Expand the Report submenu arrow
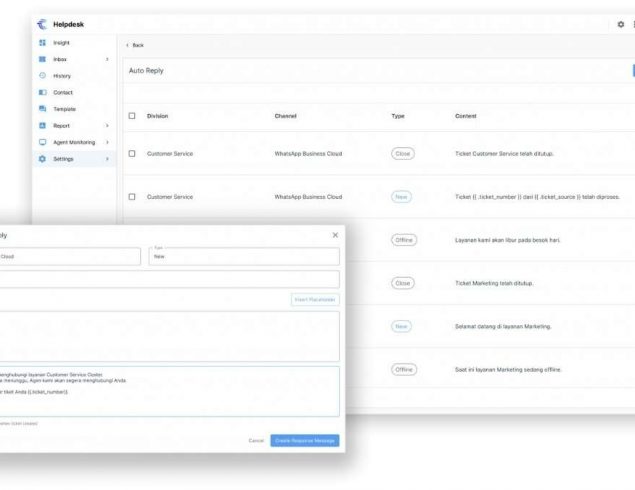 [x=107, y=125]
